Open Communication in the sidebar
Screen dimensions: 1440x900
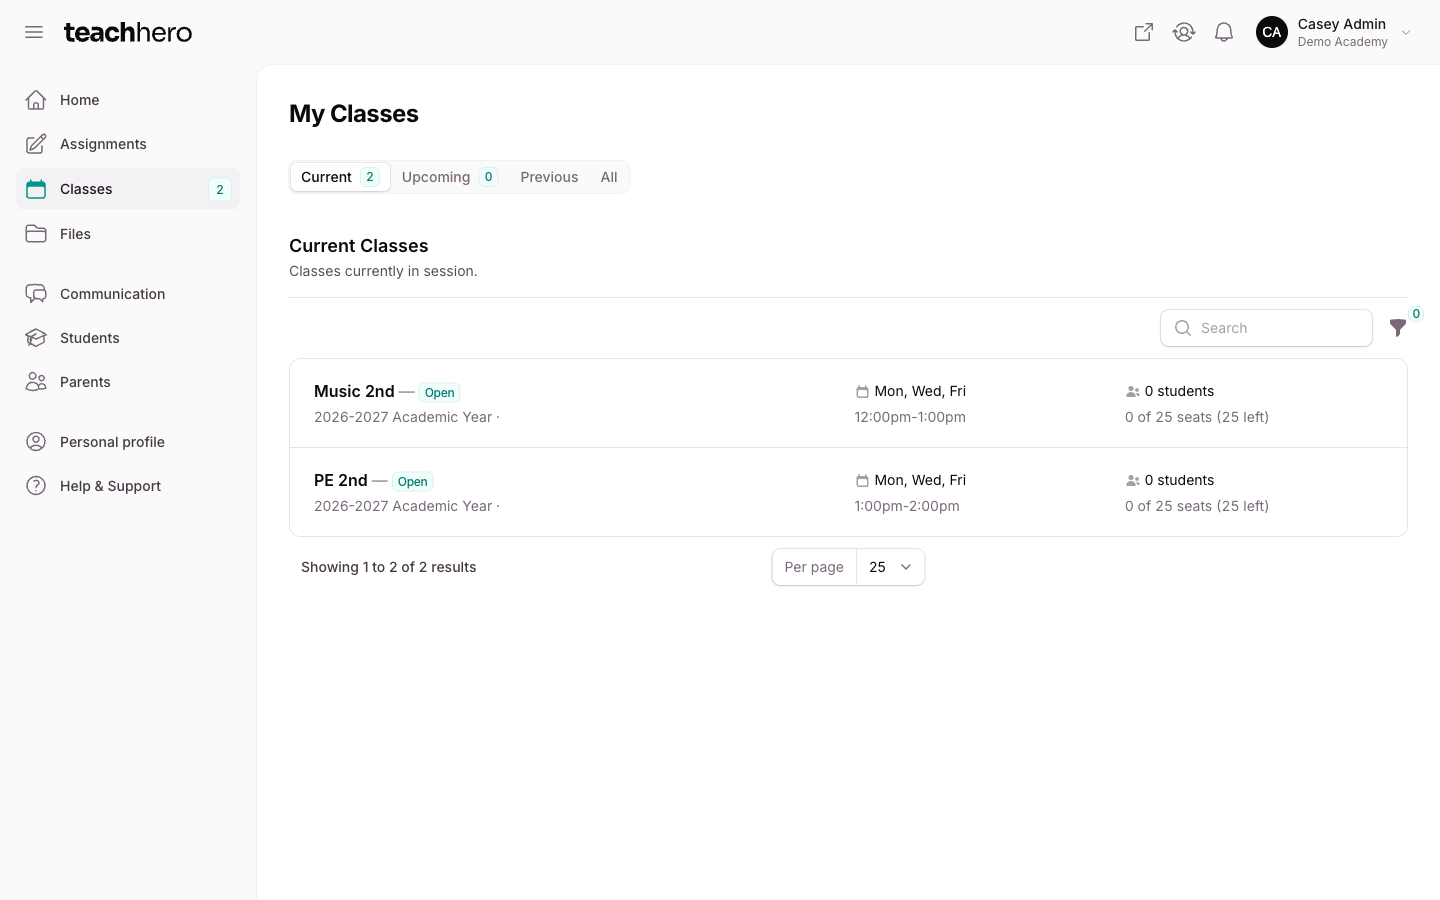[x=128, y=294]
